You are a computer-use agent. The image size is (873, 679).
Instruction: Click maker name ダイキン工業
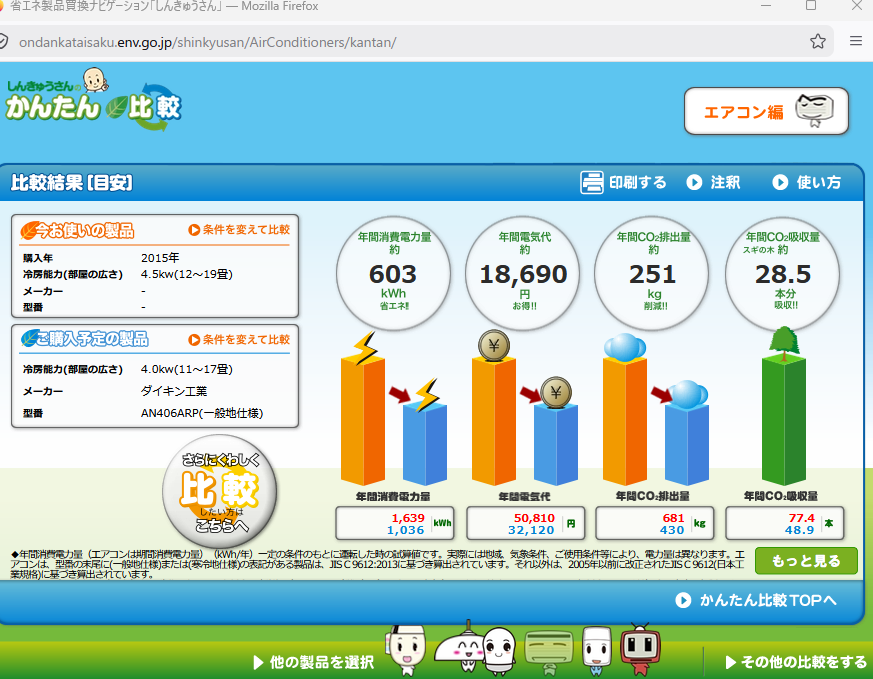(x=174, y=391)
